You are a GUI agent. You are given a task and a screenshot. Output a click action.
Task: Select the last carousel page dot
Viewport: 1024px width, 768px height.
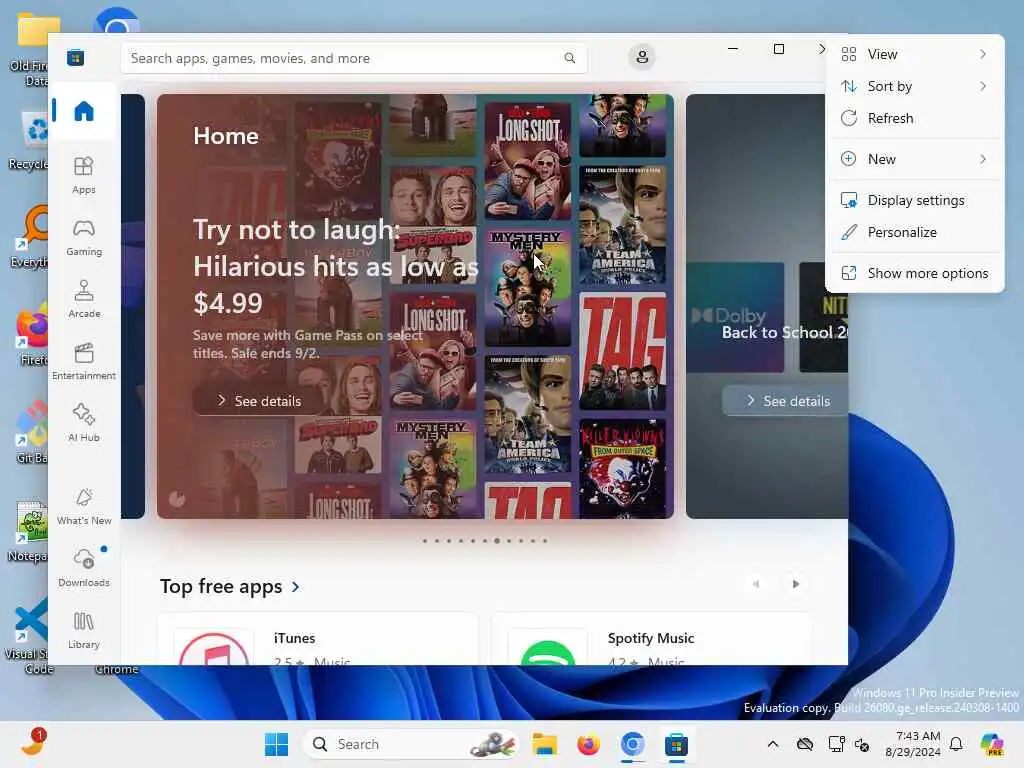545,541
